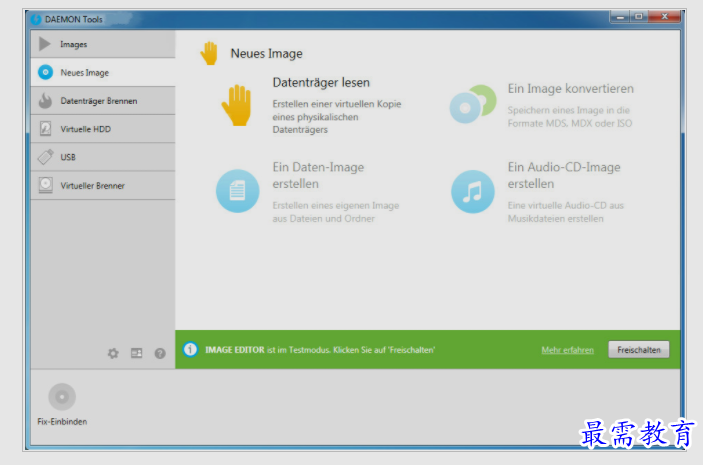The image size is (703, 465).
Task: Choose the Ein Daten-Image erstellen document icon
Action: point(237,191)
